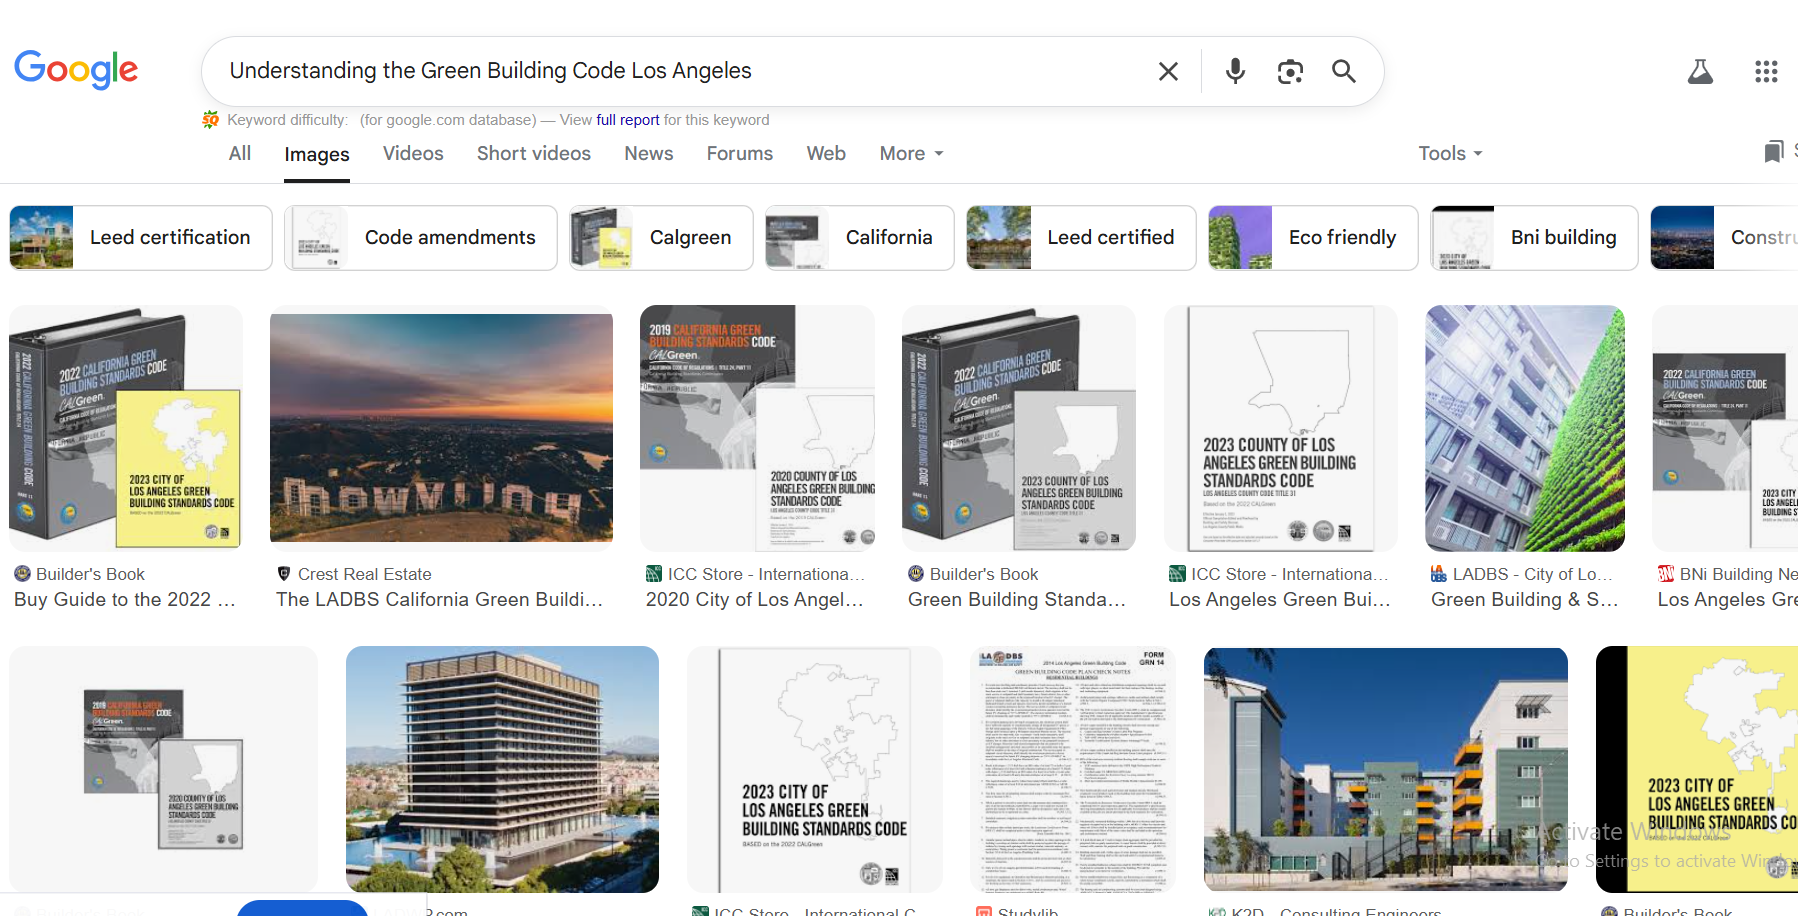Screen dimensions: 1798x916
Task: Select the Calgreen filter chip
Action: tap(661, 238)
